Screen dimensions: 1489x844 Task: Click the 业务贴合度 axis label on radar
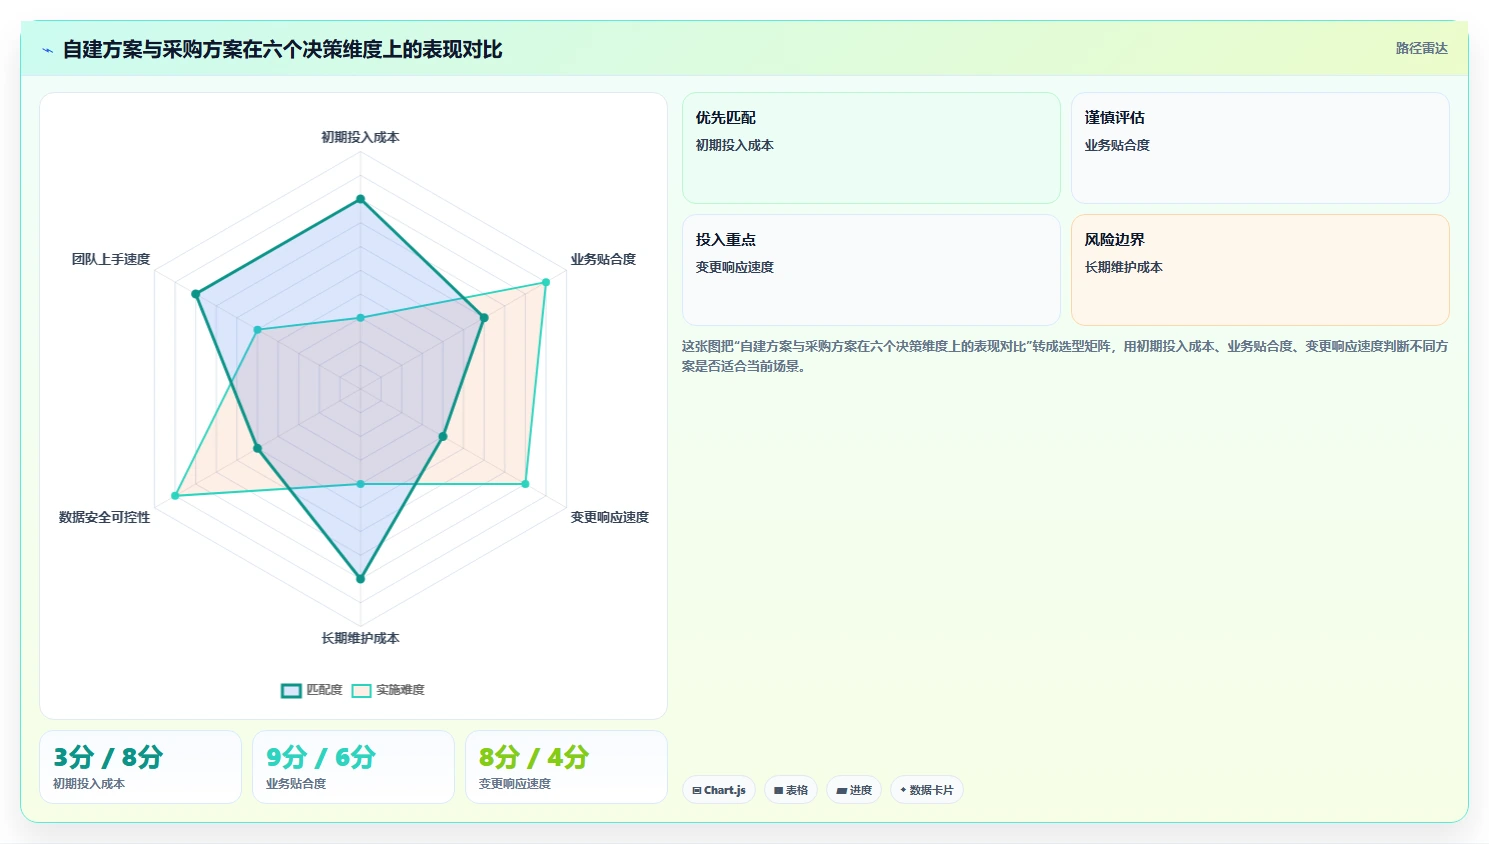coord(603,259)
